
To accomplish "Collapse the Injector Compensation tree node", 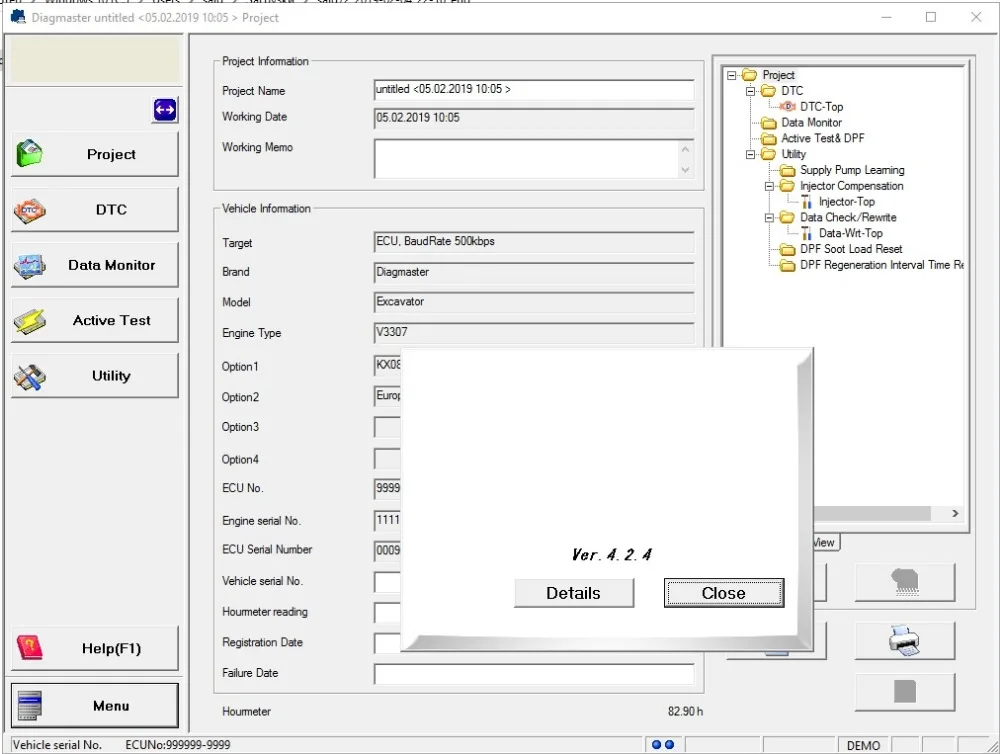I will (769, 186).
